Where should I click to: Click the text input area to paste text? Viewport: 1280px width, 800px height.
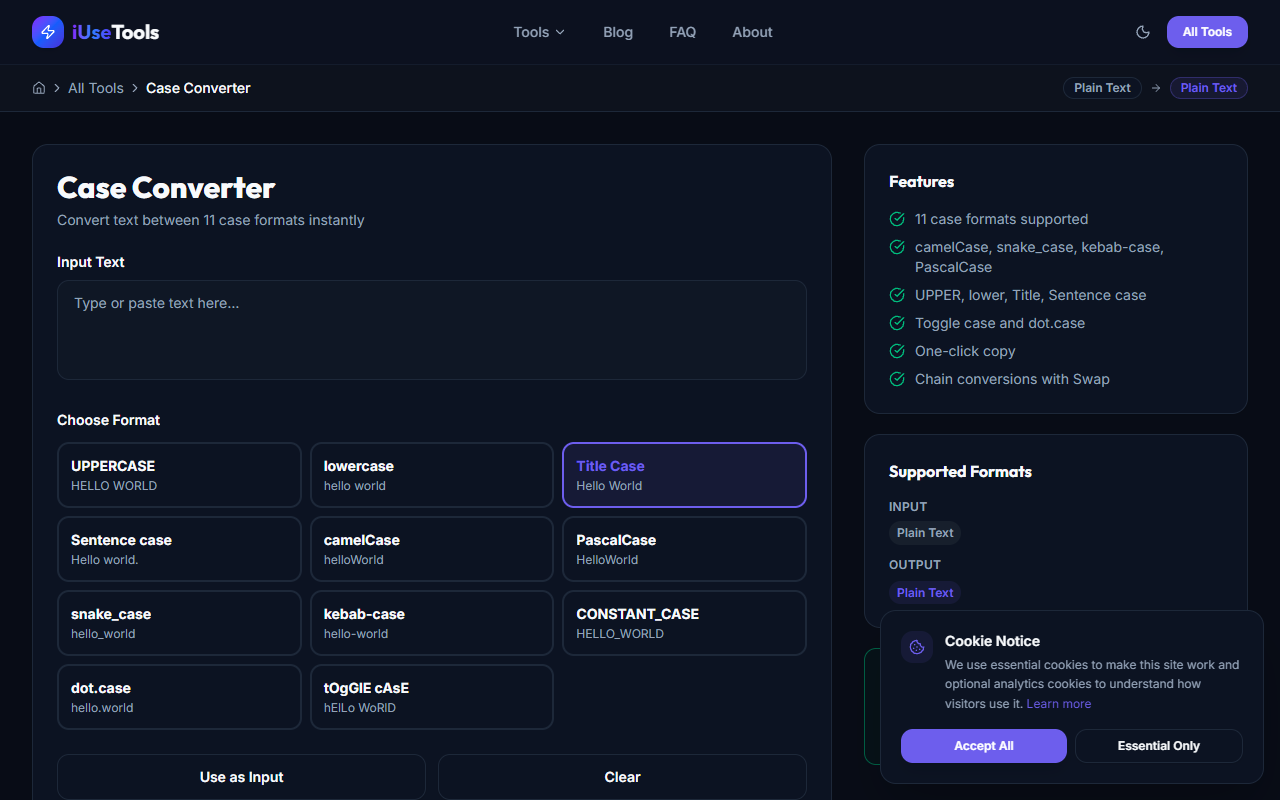tap(431, 330)
